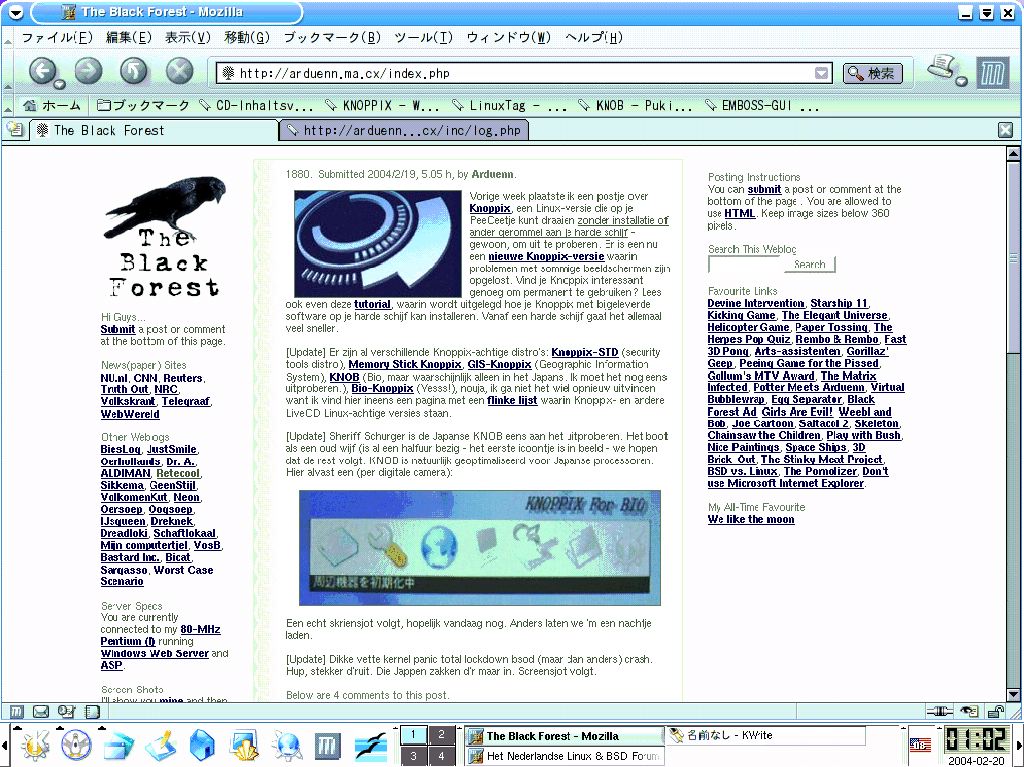Open Composer from the status bar component icons

(66, 711)
